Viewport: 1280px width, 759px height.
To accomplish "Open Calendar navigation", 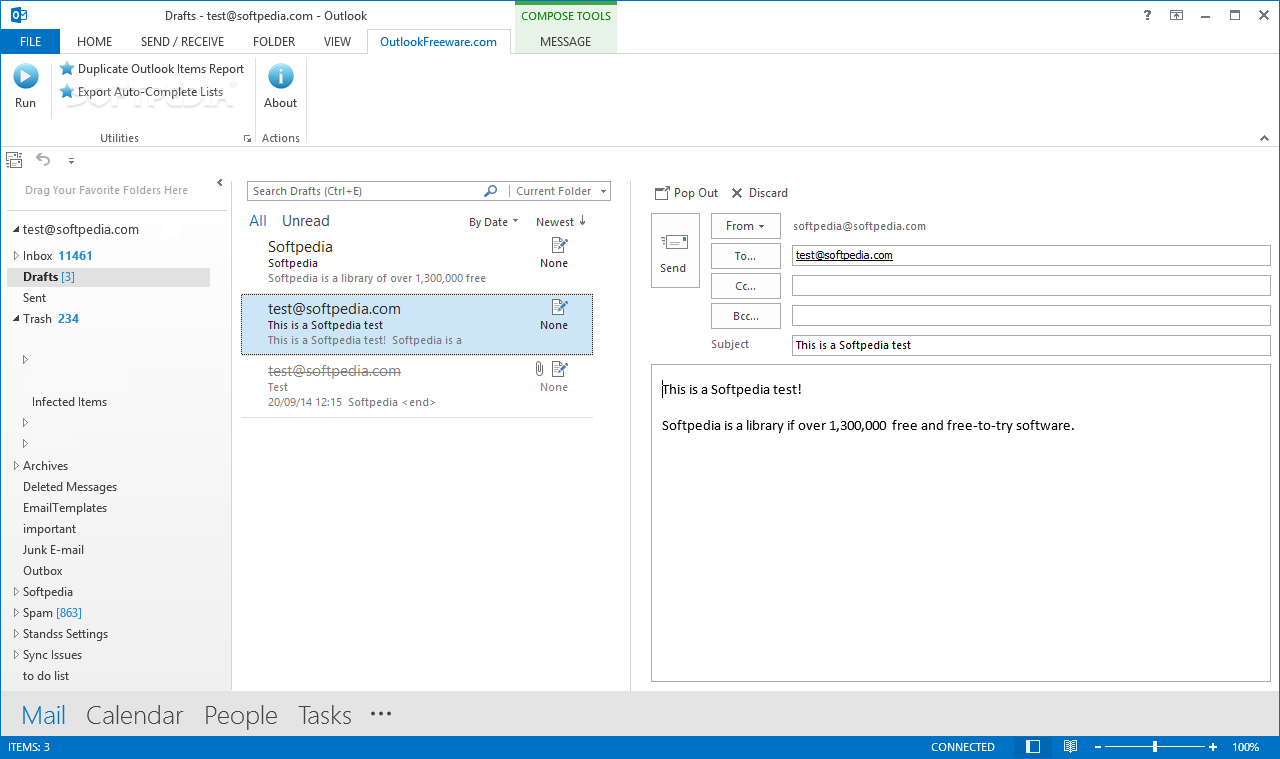I will 135,715.
